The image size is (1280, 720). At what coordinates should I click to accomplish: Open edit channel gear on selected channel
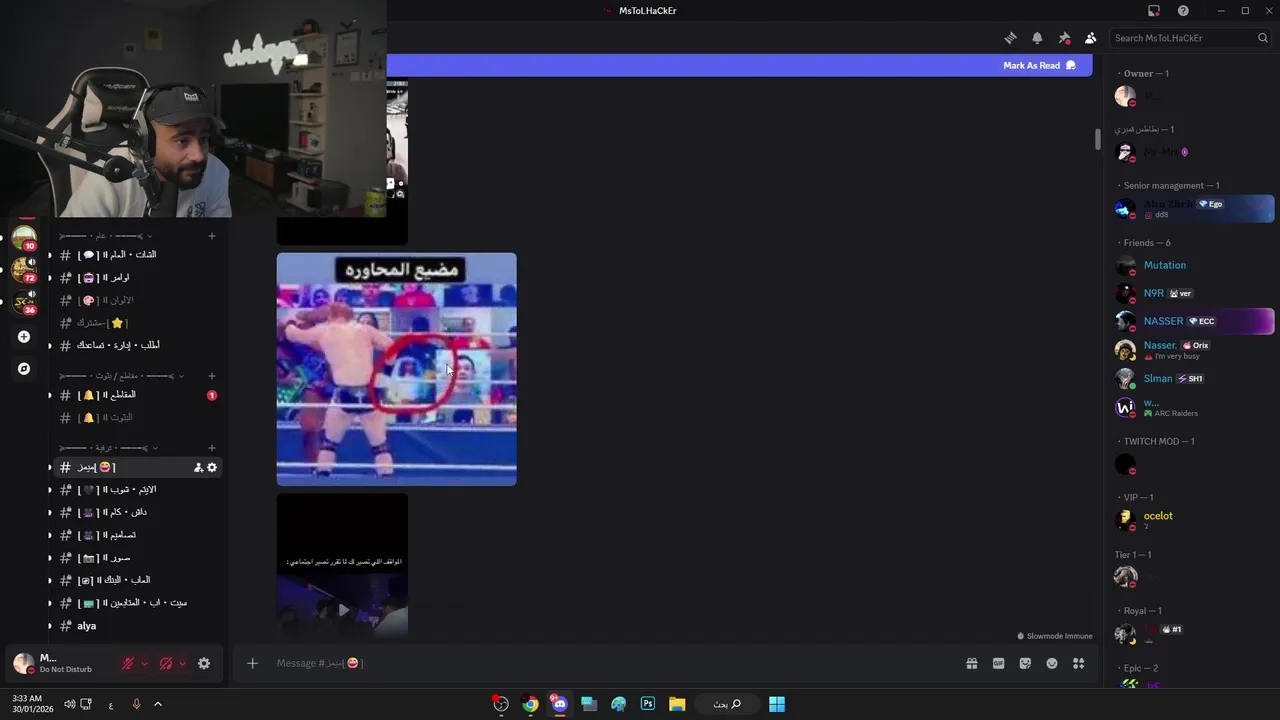click(x=212, y=467)
